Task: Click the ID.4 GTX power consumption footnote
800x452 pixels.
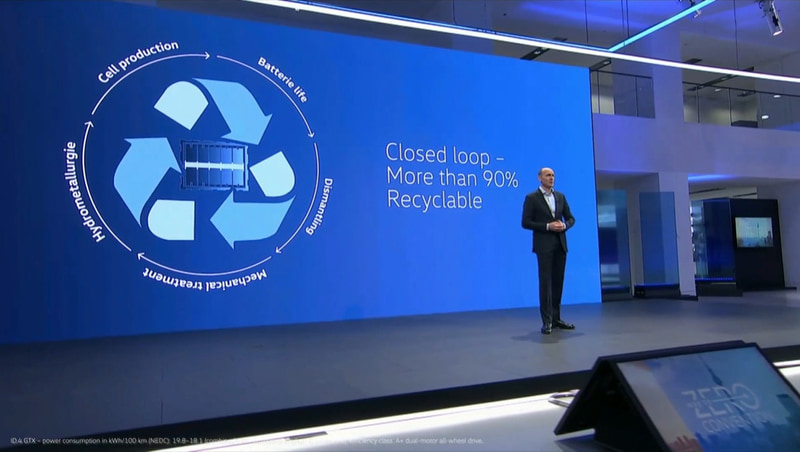Action: (x=246, y=441)
